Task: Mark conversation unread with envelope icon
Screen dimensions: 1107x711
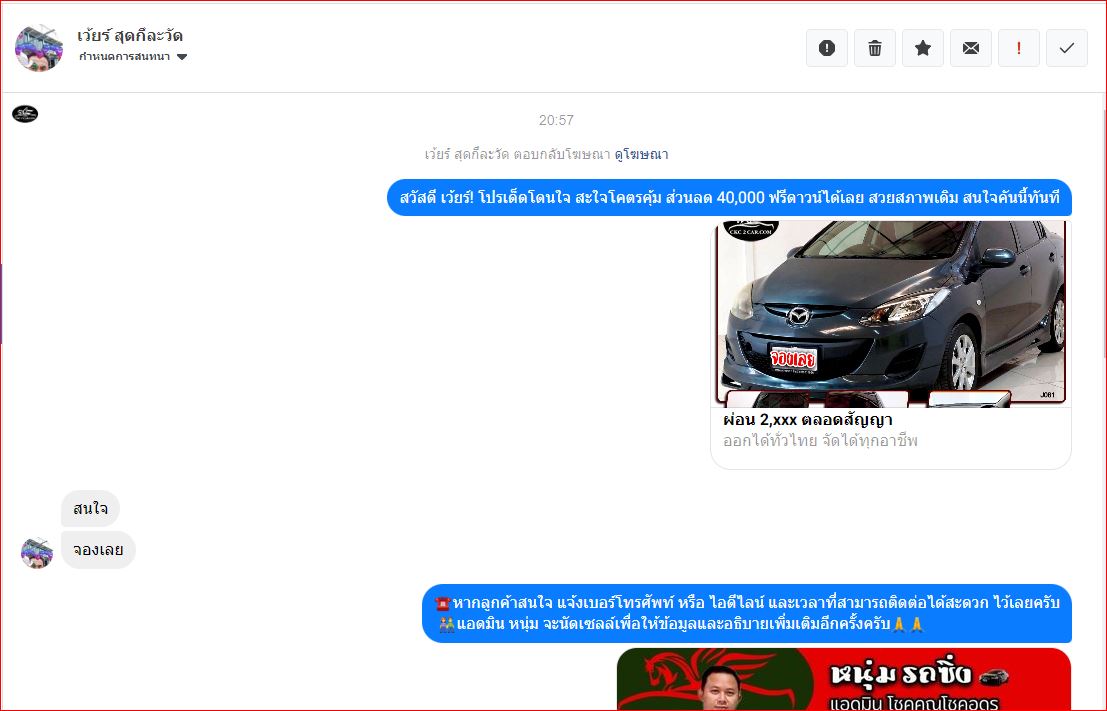Action: click(971, 48)
